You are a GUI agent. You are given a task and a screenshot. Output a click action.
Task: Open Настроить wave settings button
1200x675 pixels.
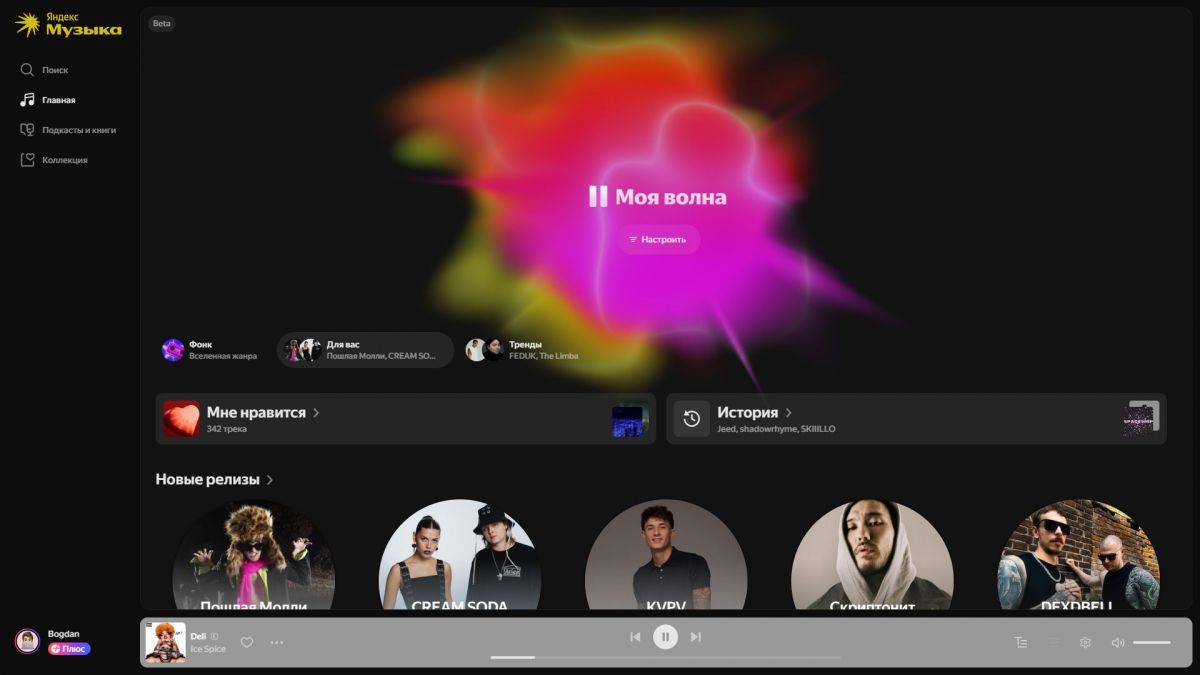[657, 240]
